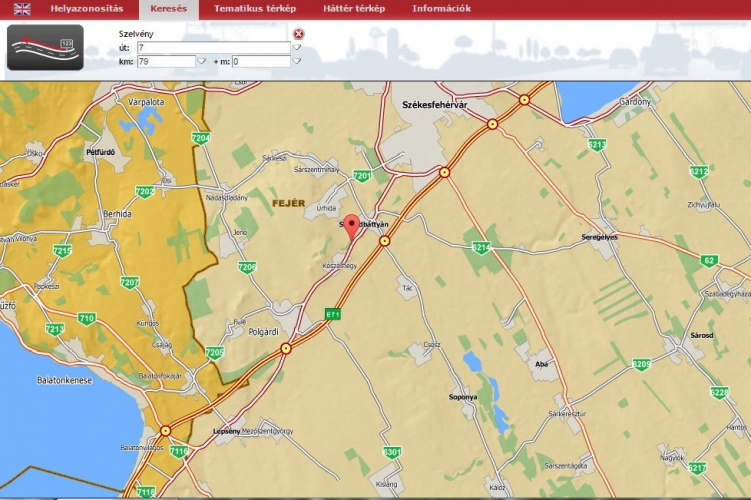751x500 pixels.
Task: Open the Információk menu tab
Action: [441, 9]
